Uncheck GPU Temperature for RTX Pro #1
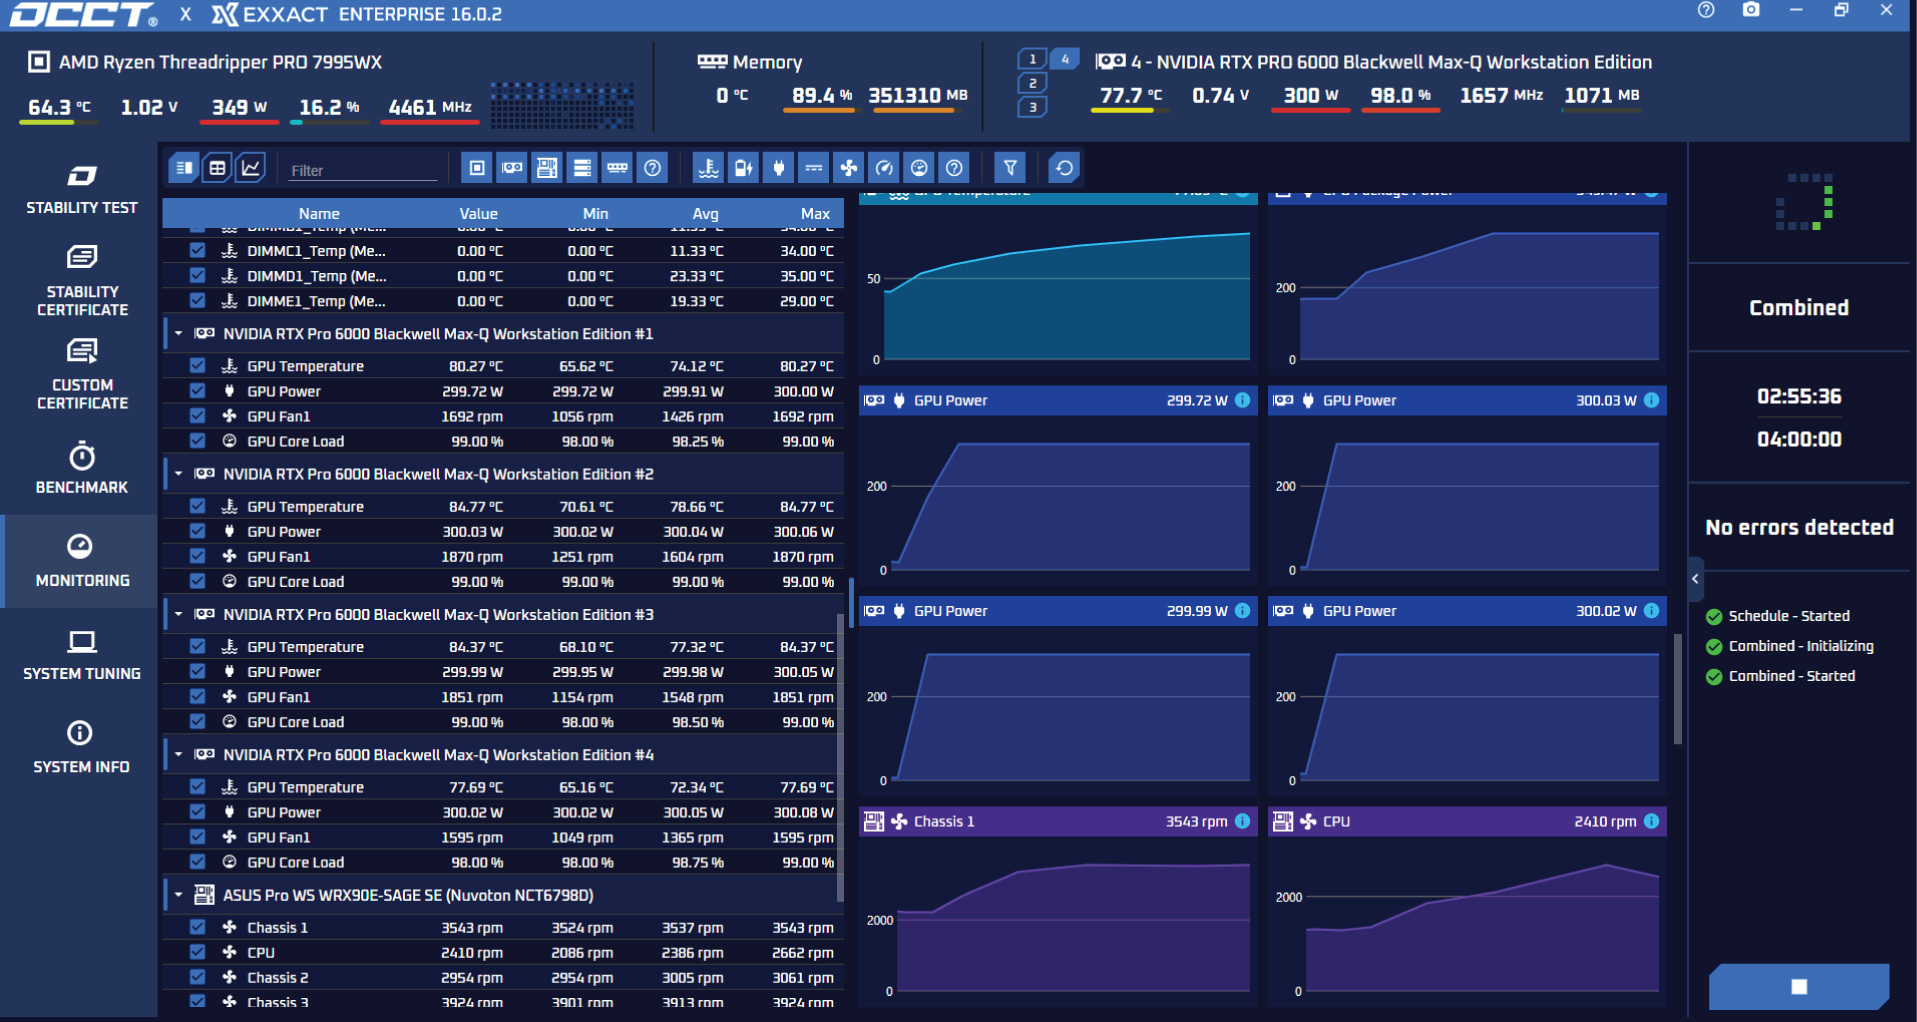This screenshot has width=1917, height=1022. 197,366
